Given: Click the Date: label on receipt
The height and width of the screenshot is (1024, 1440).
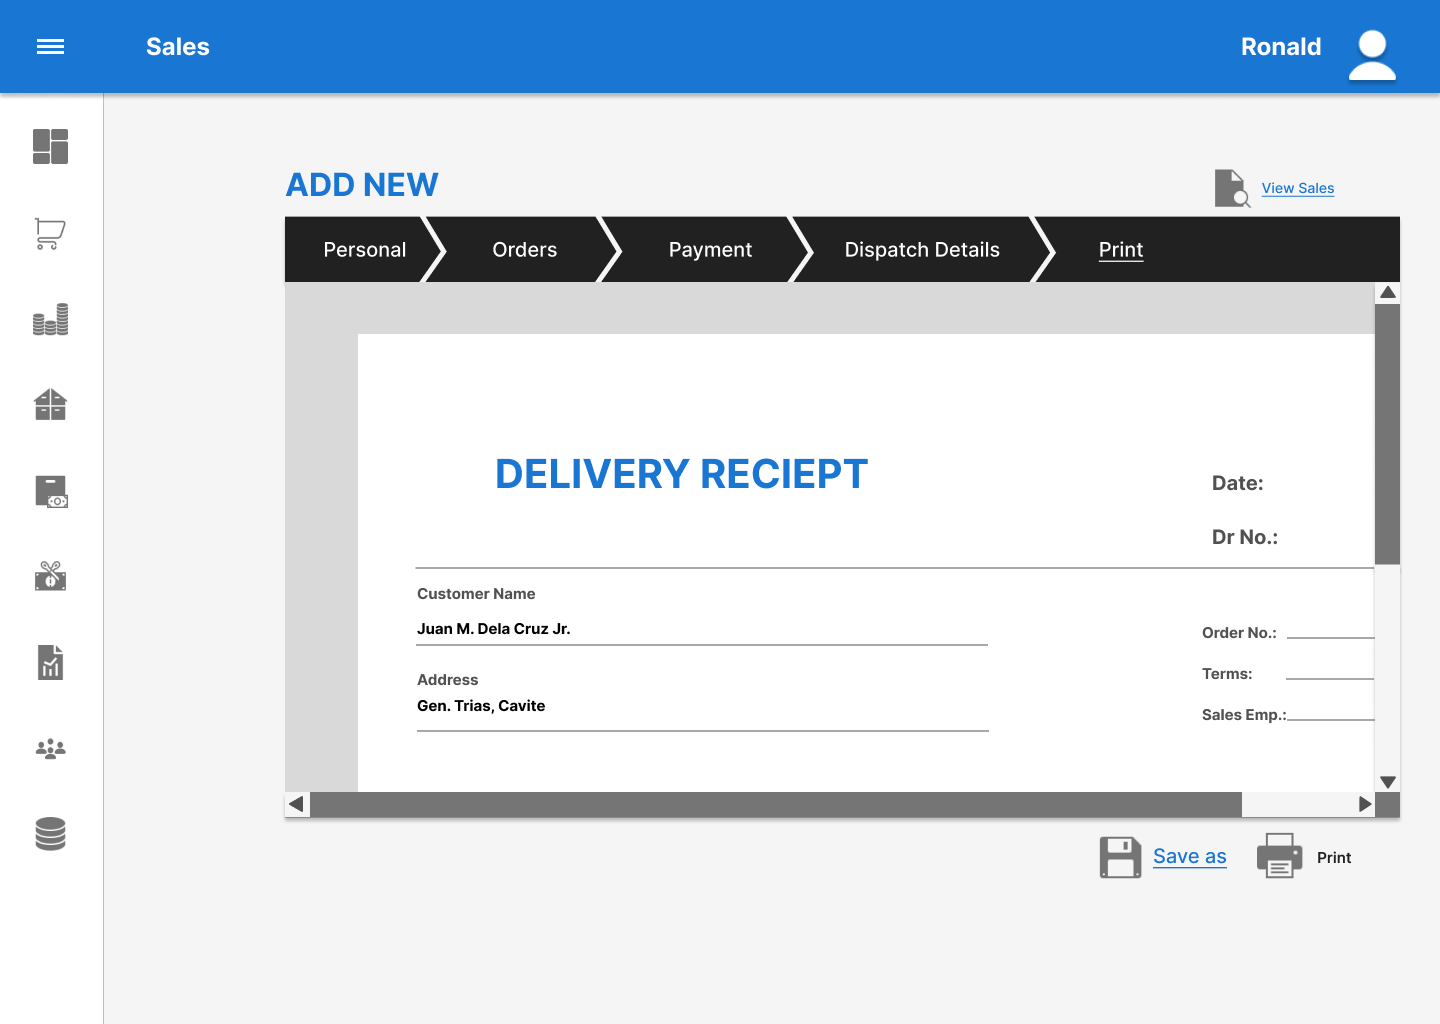Looking at the screenshot, I should point(1238,483).
